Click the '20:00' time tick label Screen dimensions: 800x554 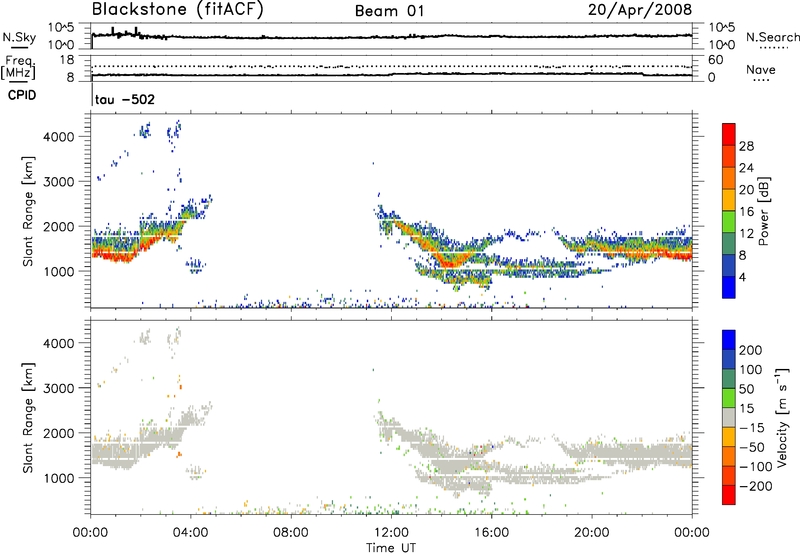coord(592,533)
